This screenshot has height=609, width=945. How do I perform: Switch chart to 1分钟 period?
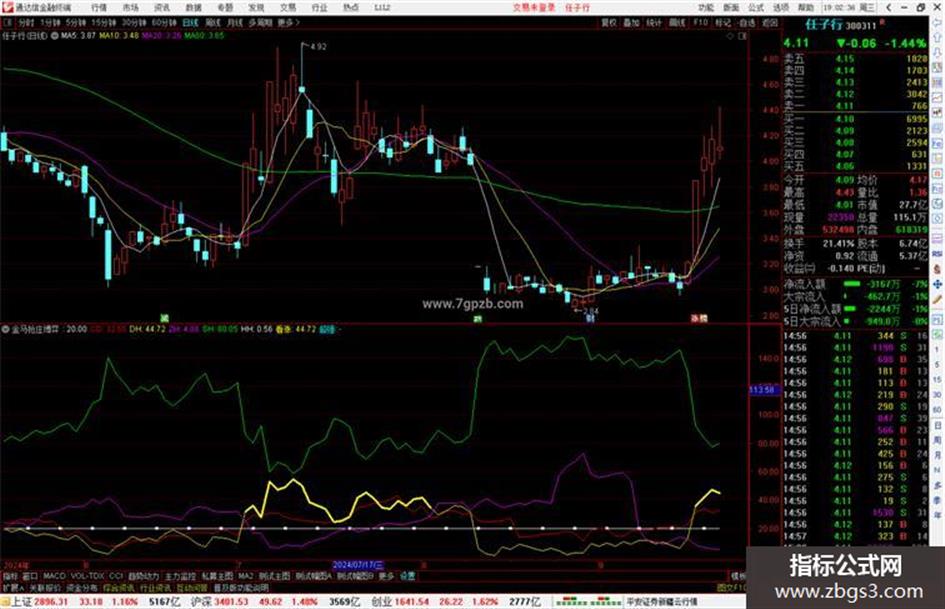pyautogui.click(x=50, y=22)
